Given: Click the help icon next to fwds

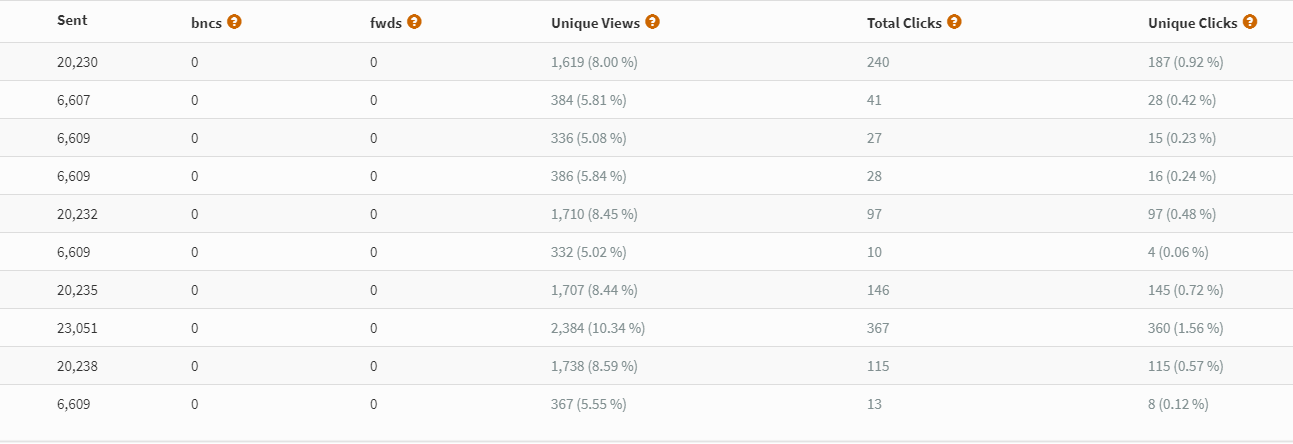Looking at the screenshot, I should click(x=414, y=21).
